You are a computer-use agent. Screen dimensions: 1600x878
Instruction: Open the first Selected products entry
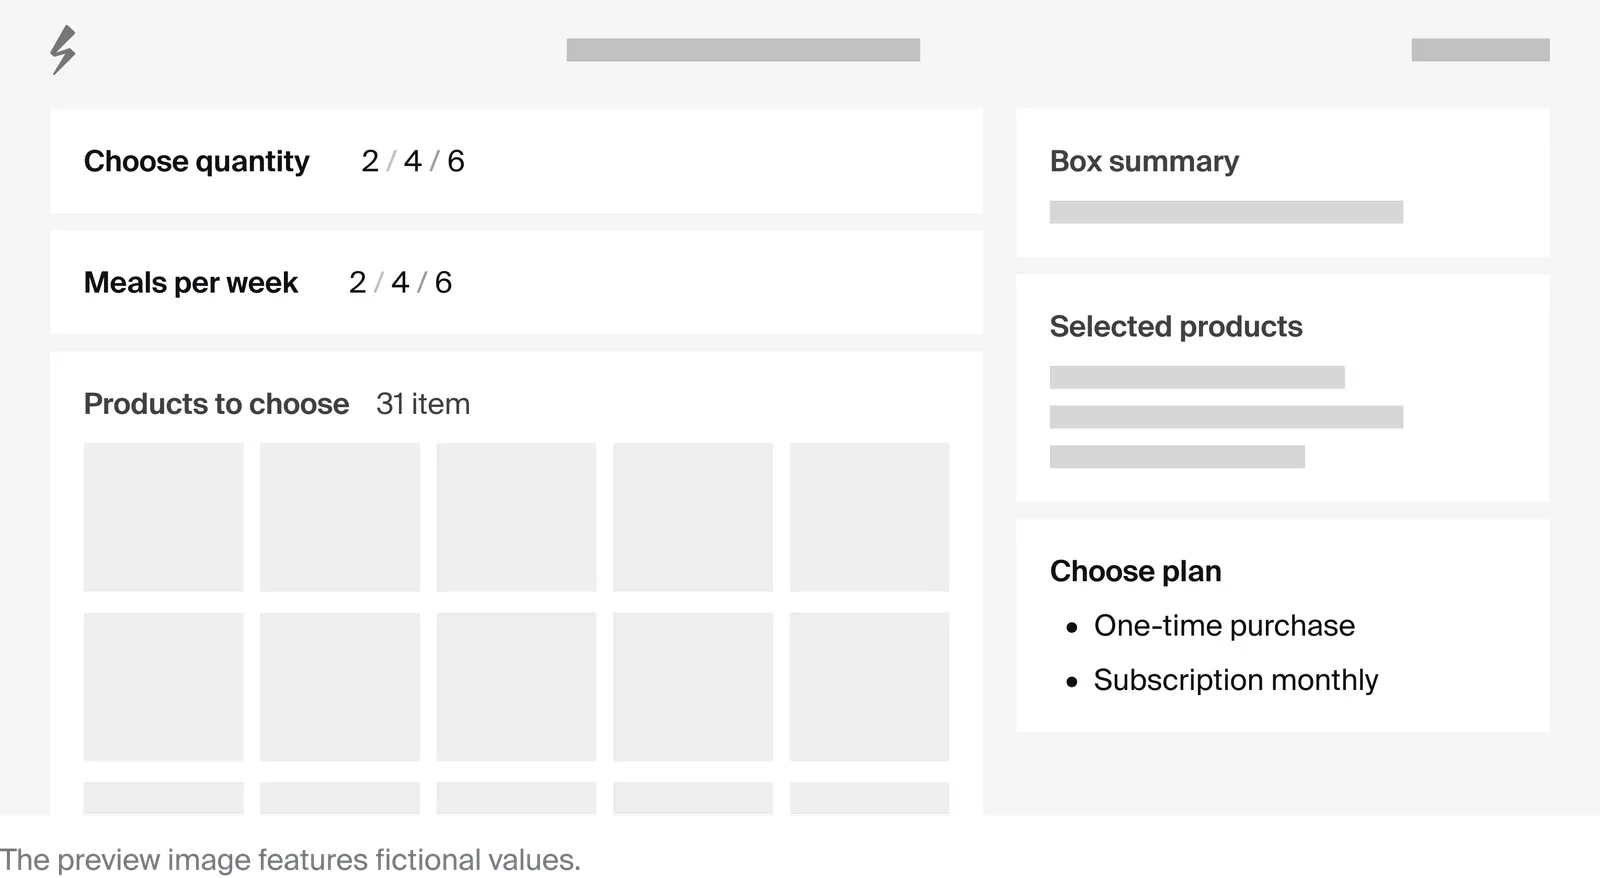[1197, 377]
